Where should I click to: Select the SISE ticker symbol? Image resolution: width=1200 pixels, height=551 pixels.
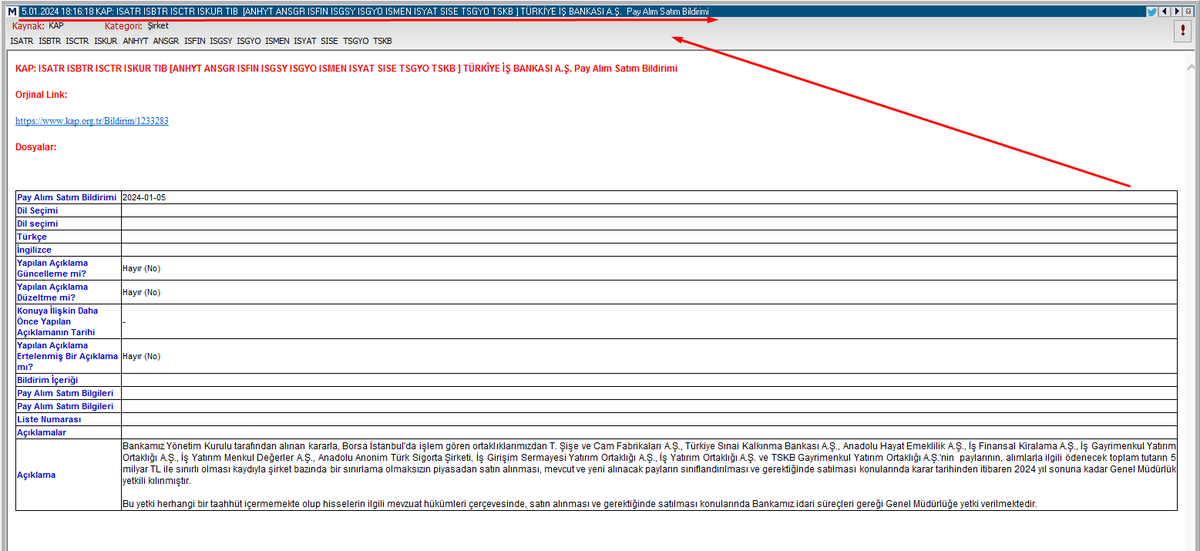click(329, 41)
